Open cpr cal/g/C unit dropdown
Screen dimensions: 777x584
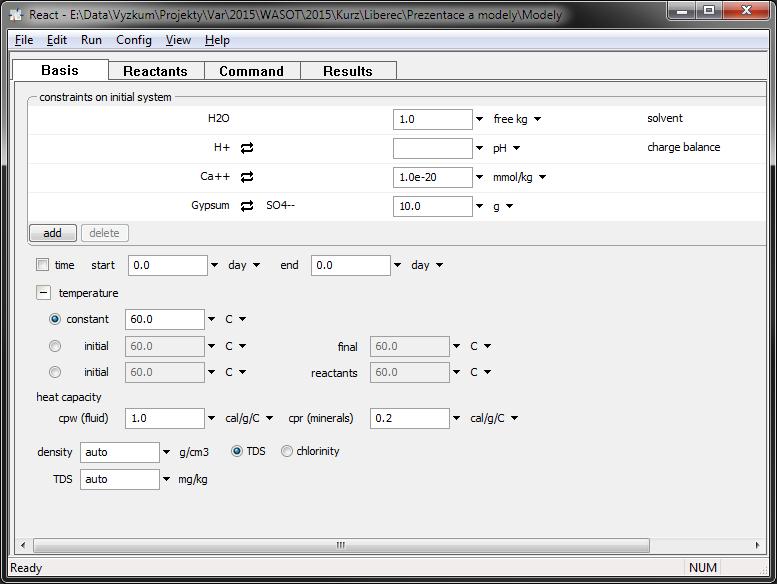pos(514,418)
